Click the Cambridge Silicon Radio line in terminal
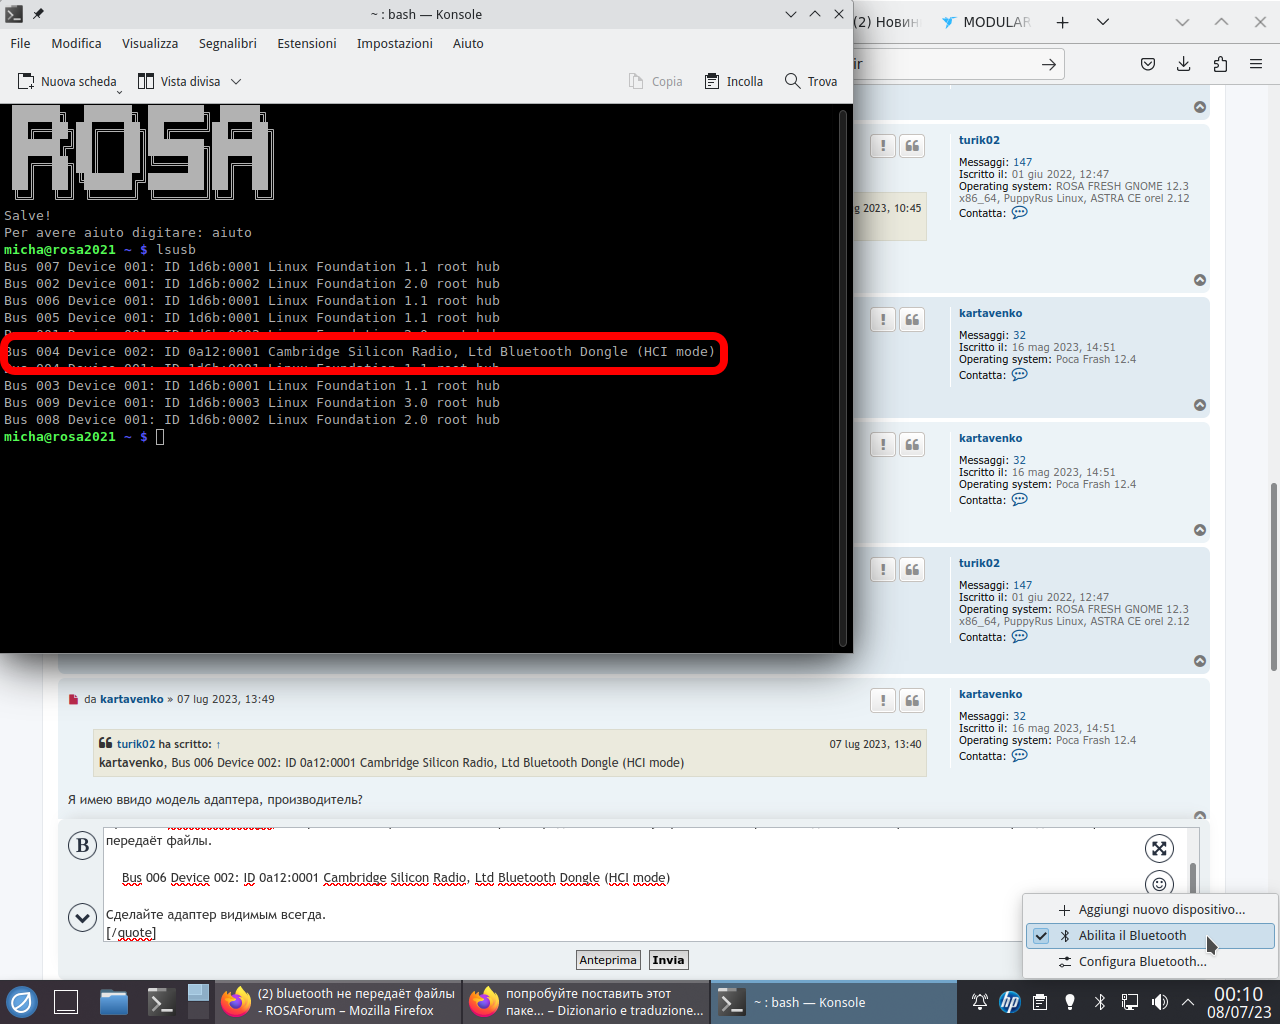This screenshot has width=1280, height=1024. click(x=360, y=352)
